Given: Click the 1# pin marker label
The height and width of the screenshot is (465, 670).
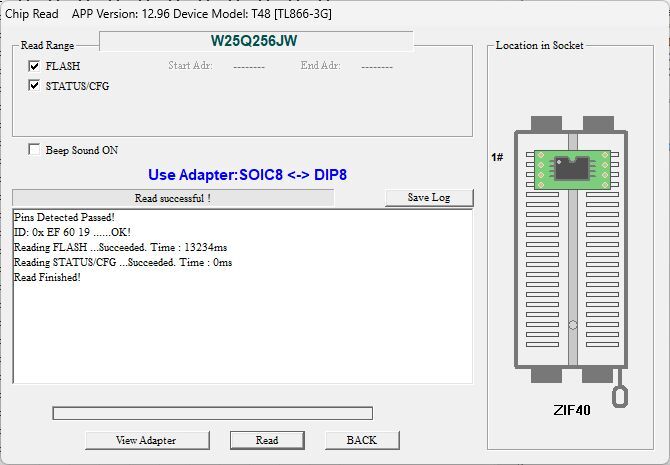Looking at the screenshot, I should 497,157.
